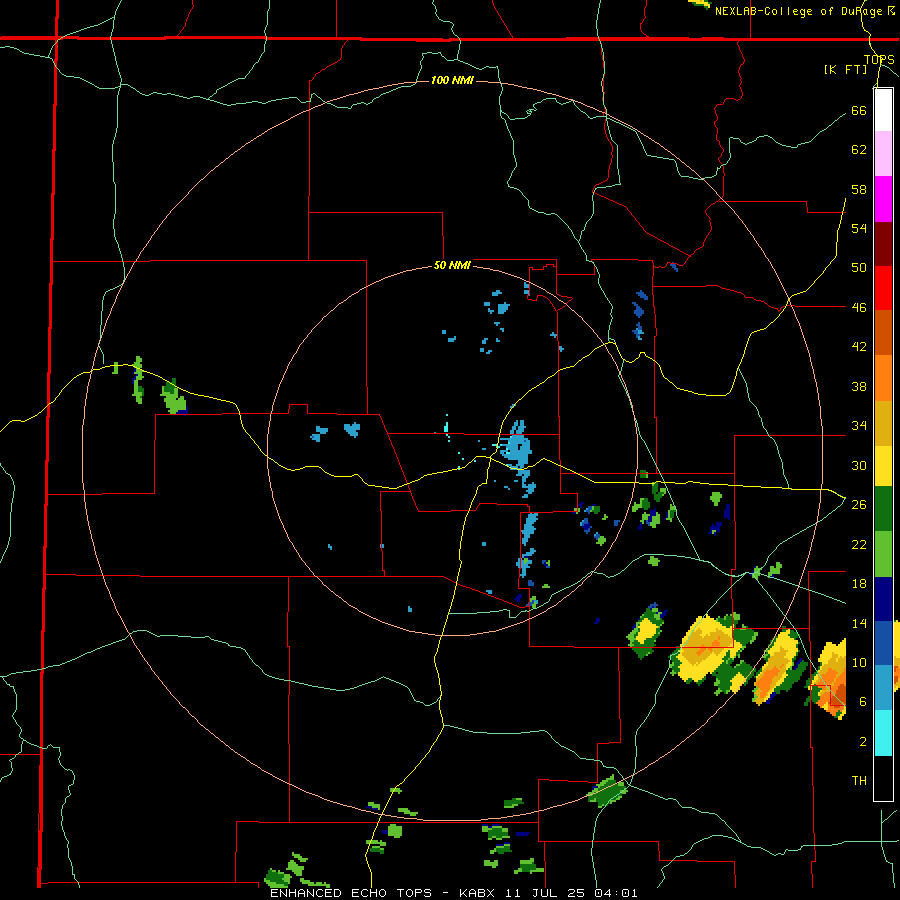
Task: Click the medium blue 14 K FT legend swatch
Action: 883,643
